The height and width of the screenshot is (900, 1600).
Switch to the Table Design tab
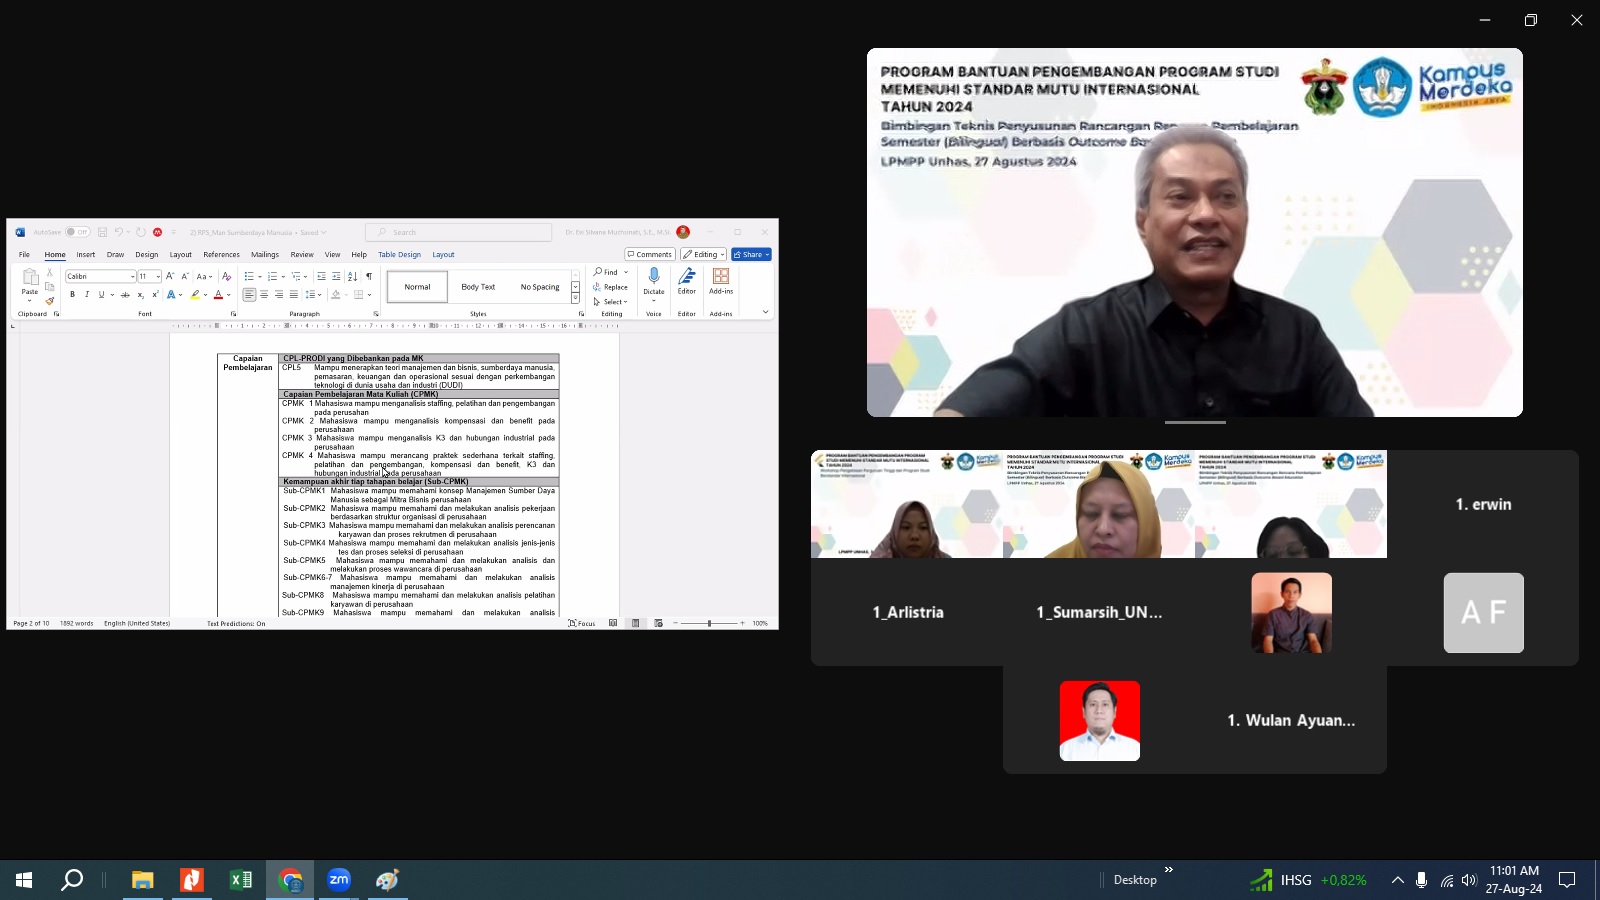(399, 254)
